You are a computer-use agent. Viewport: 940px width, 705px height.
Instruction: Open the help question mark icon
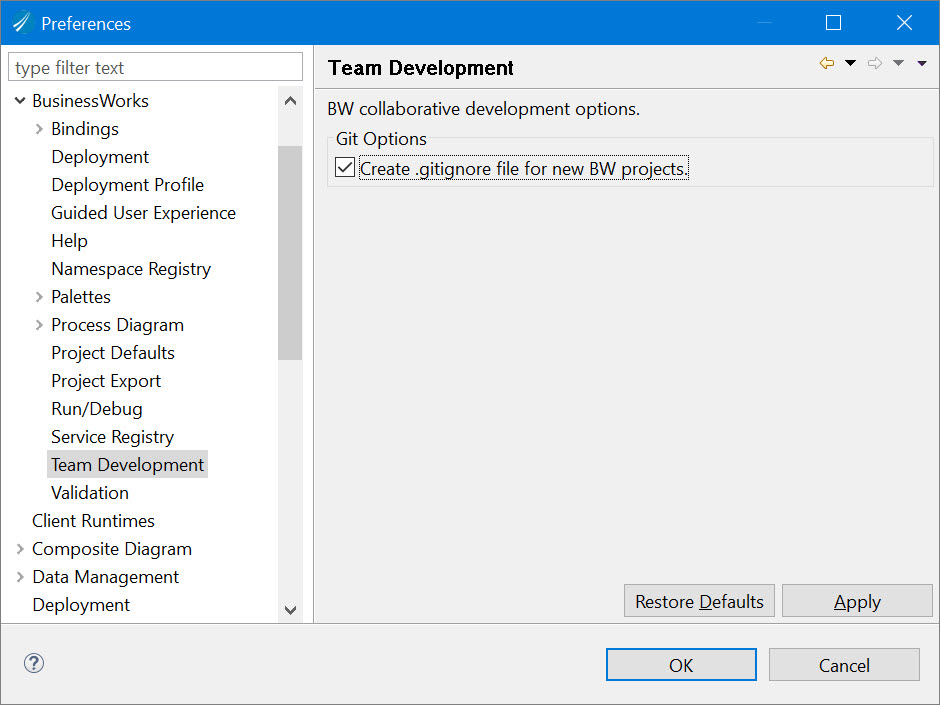click(34, 663)
